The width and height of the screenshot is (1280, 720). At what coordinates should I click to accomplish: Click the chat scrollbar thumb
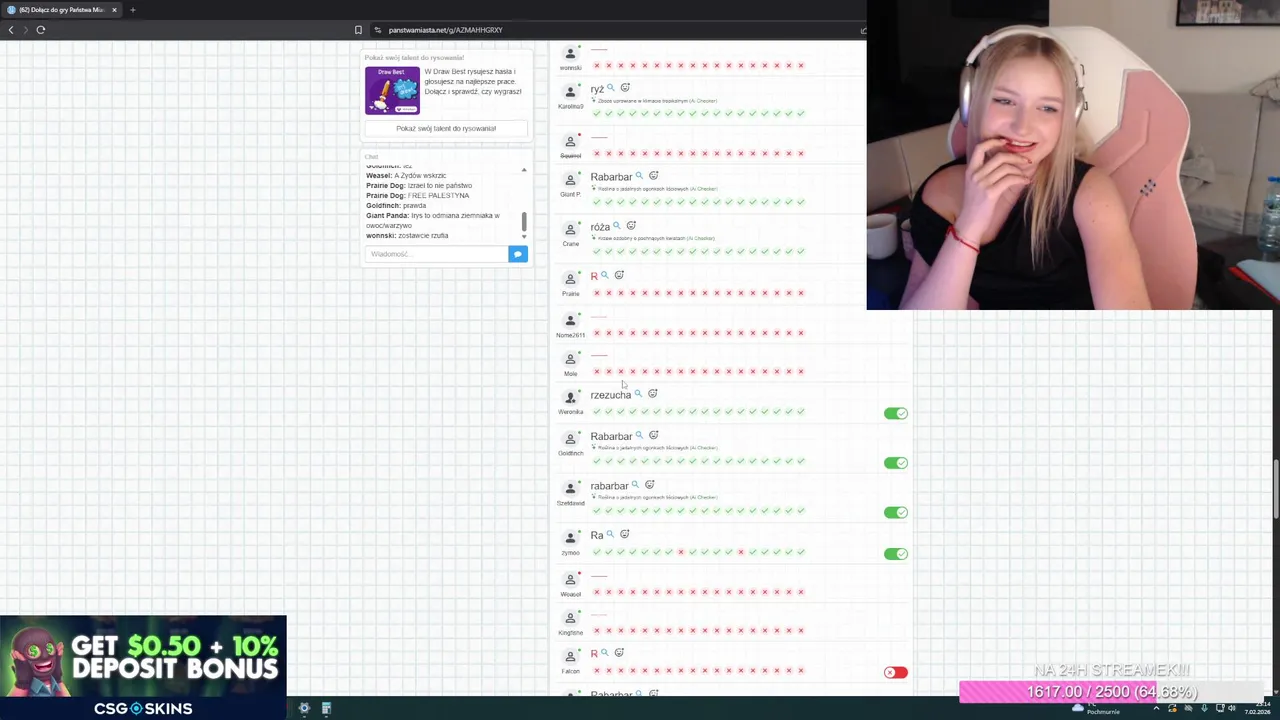click(x=523, y=221)
